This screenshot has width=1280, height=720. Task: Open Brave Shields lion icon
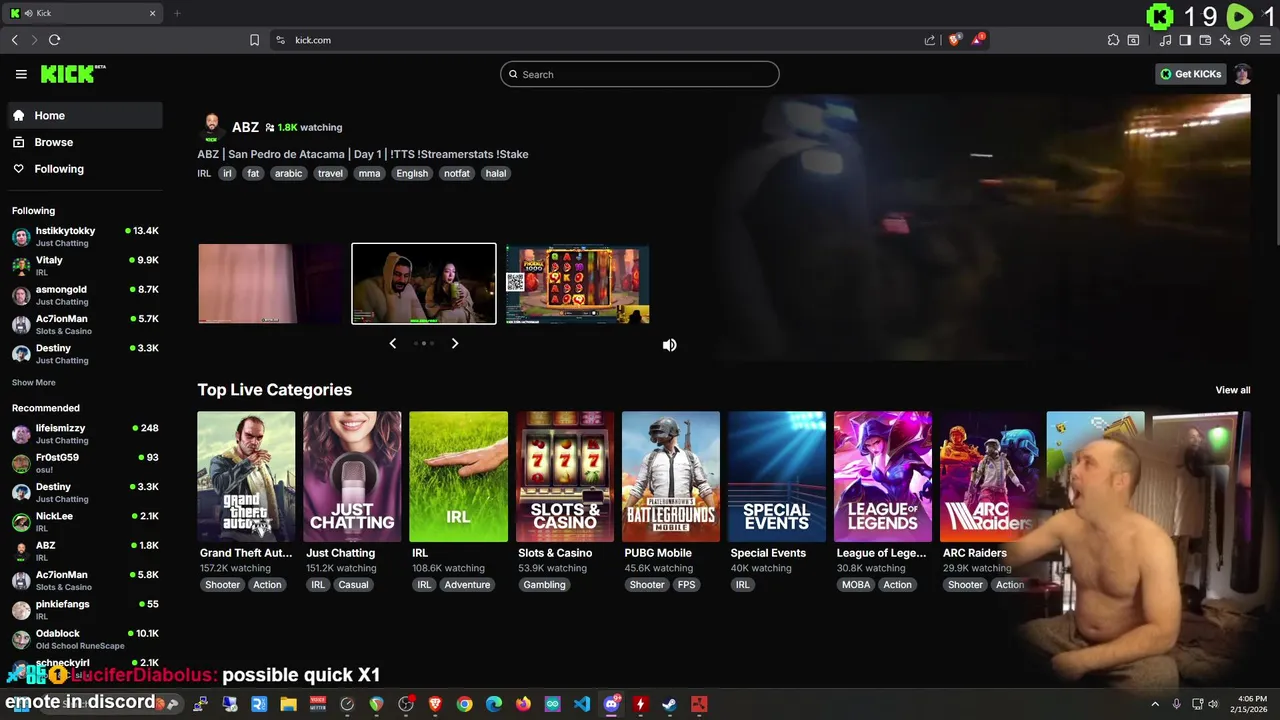(x=955, y=40)
